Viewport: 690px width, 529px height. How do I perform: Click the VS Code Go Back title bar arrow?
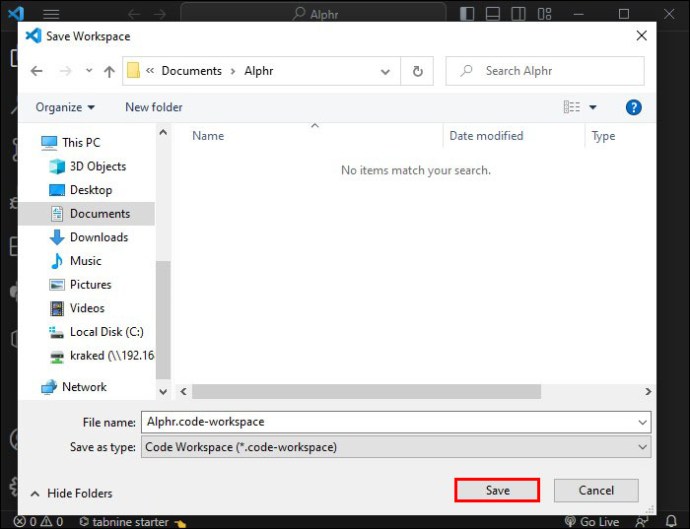click(134, 14)
